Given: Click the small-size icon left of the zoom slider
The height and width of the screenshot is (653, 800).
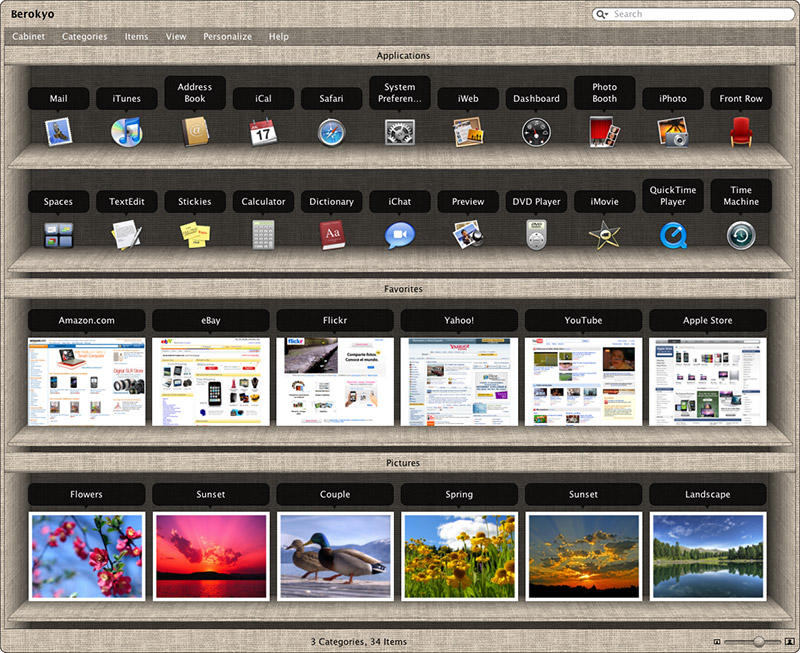Looking at the screenshot, I should 717,642.
